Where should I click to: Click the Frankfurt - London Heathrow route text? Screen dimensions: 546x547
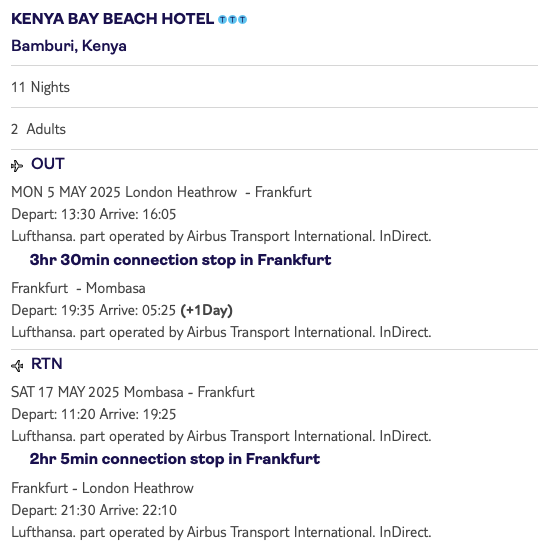[x=102, y=488]
